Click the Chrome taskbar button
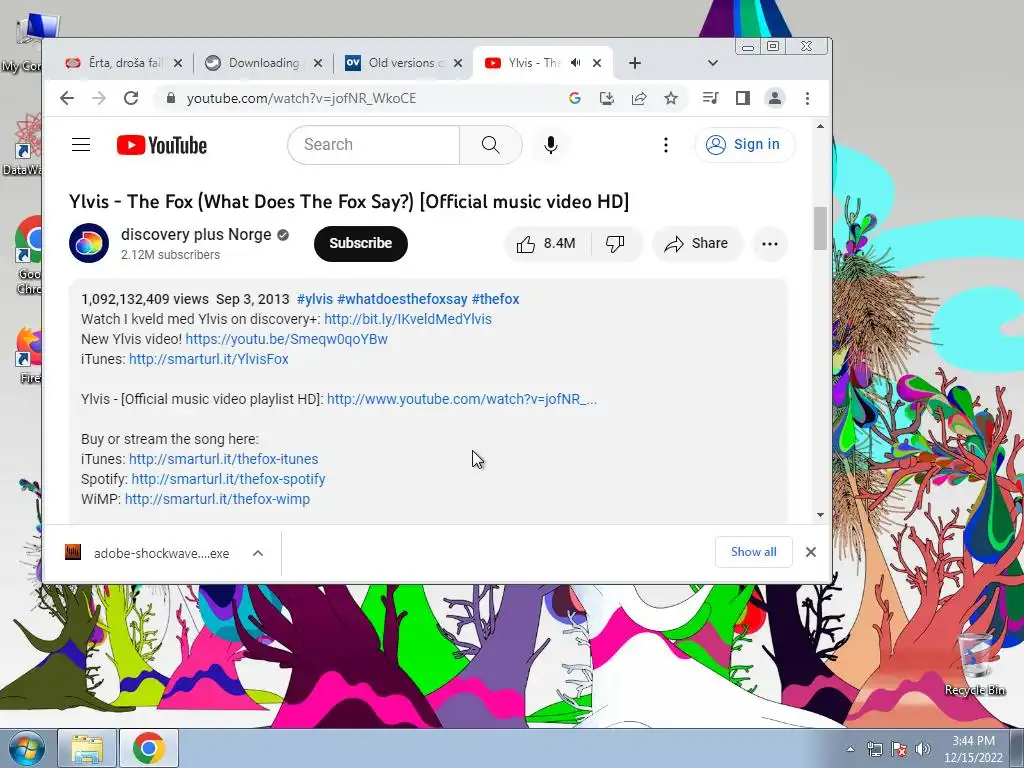This screenshot has width=1024, height=768. (148, 748)
